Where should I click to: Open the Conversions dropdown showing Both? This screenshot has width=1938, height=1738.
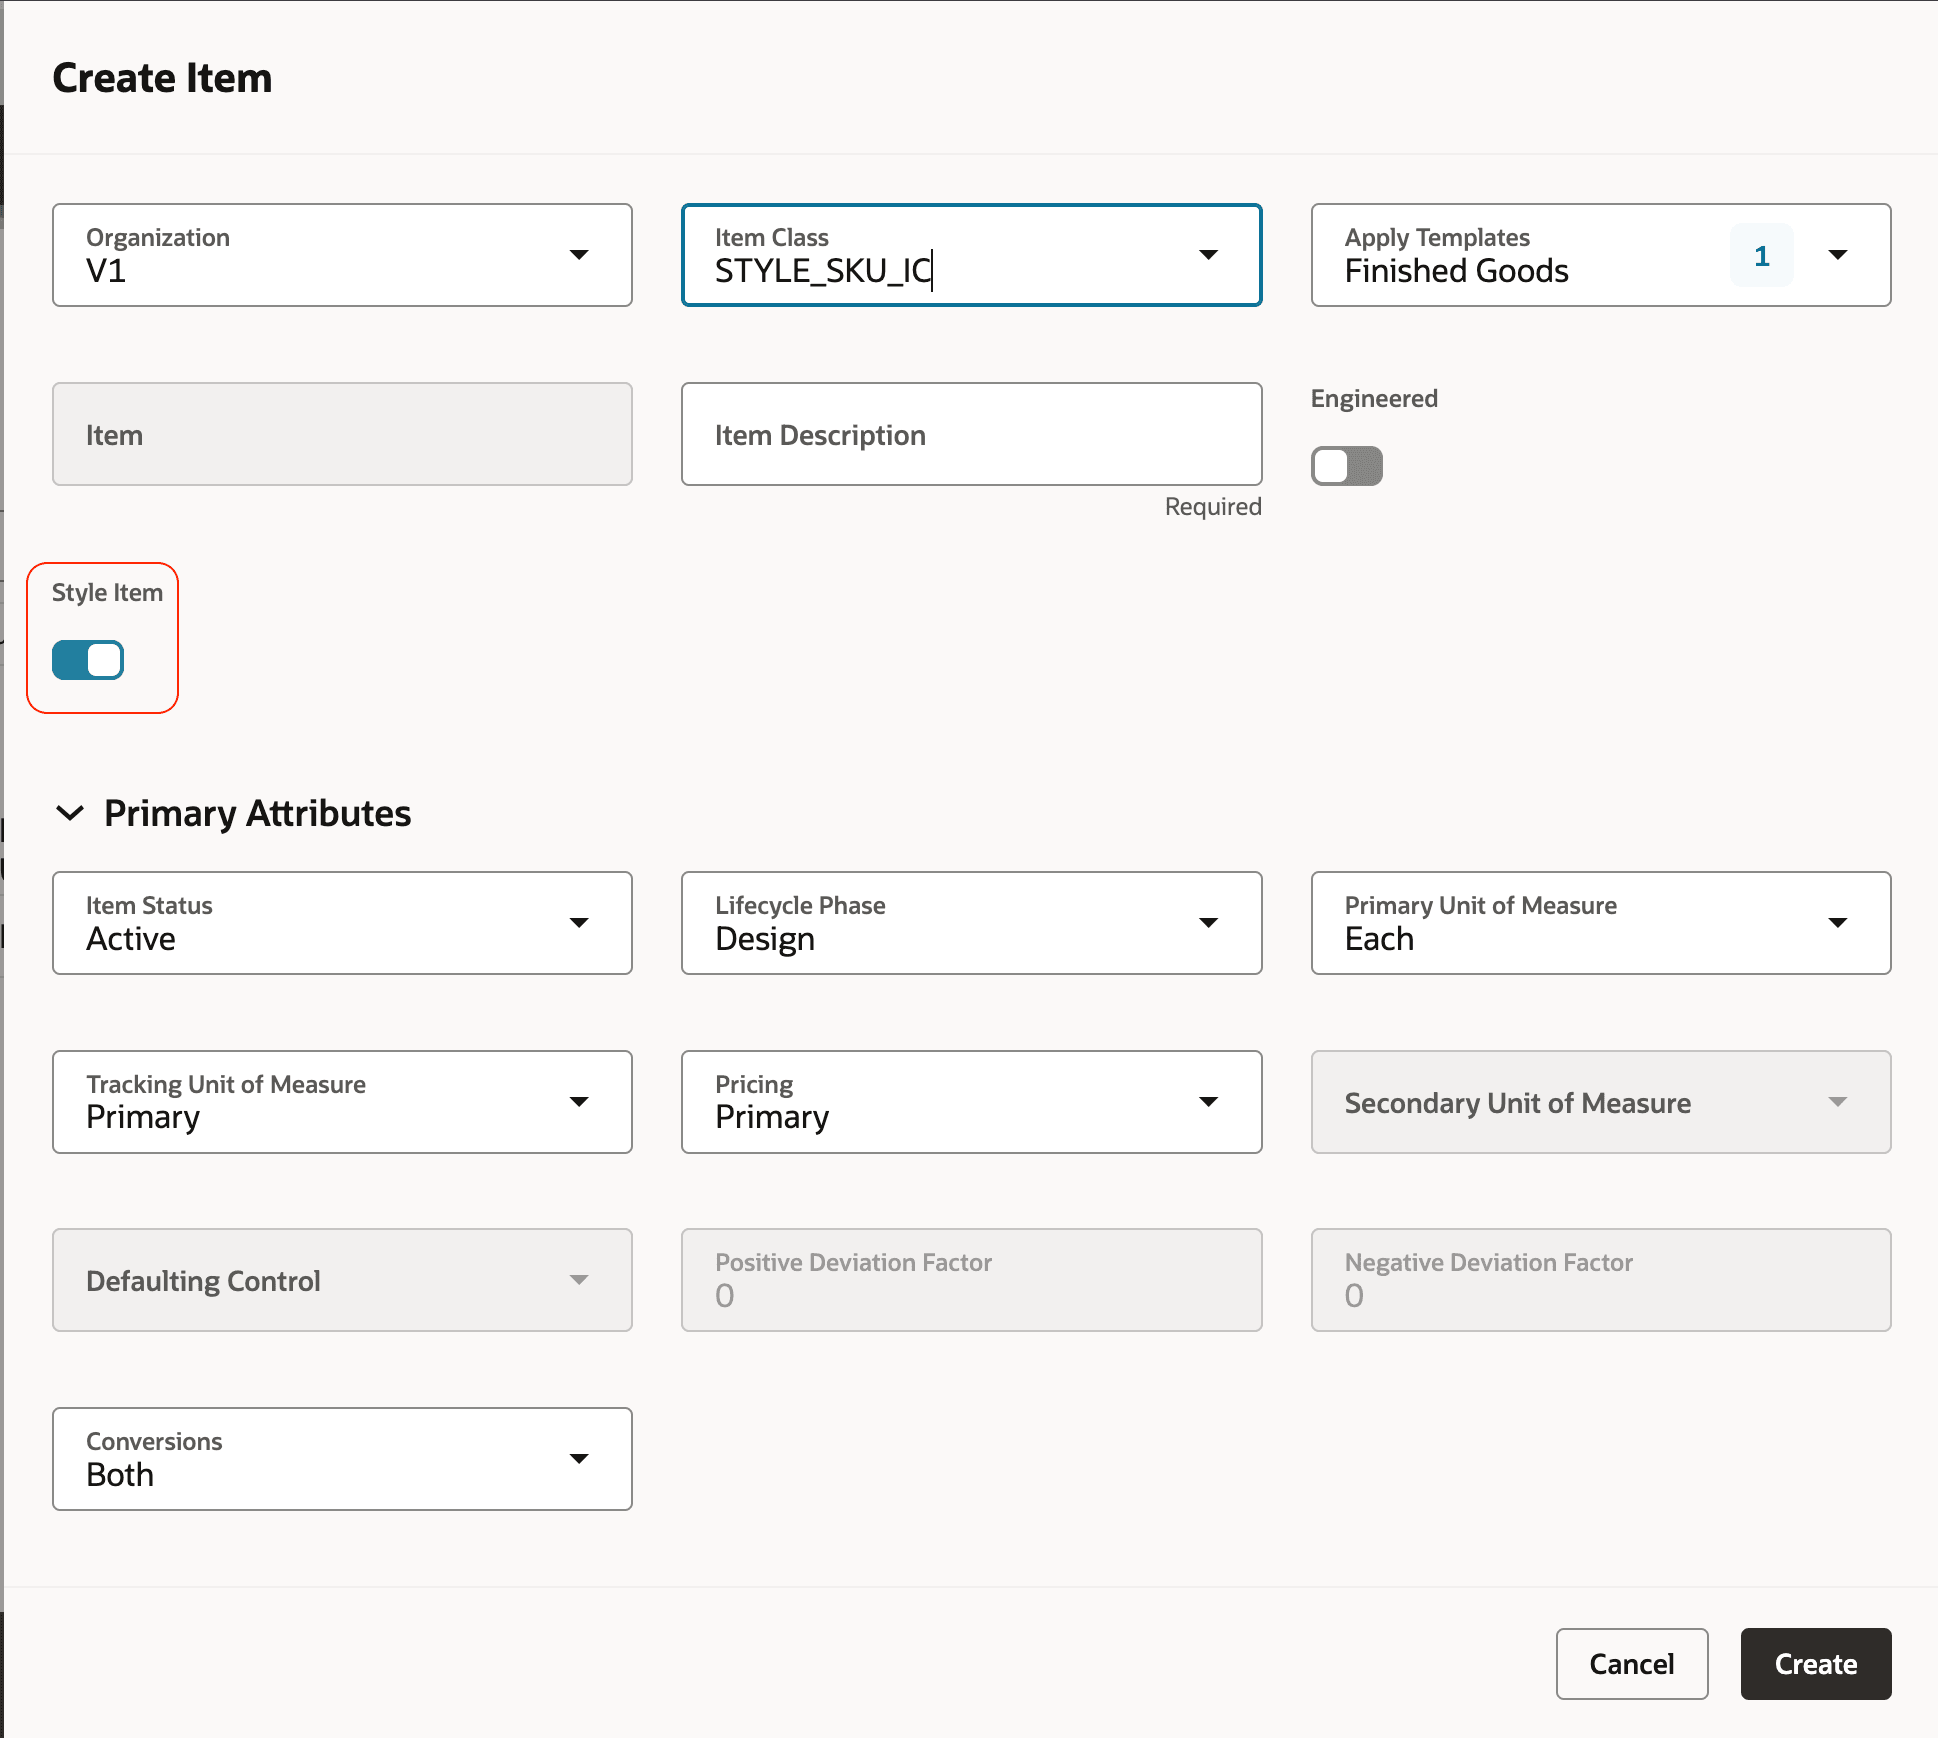[580, 1458]
